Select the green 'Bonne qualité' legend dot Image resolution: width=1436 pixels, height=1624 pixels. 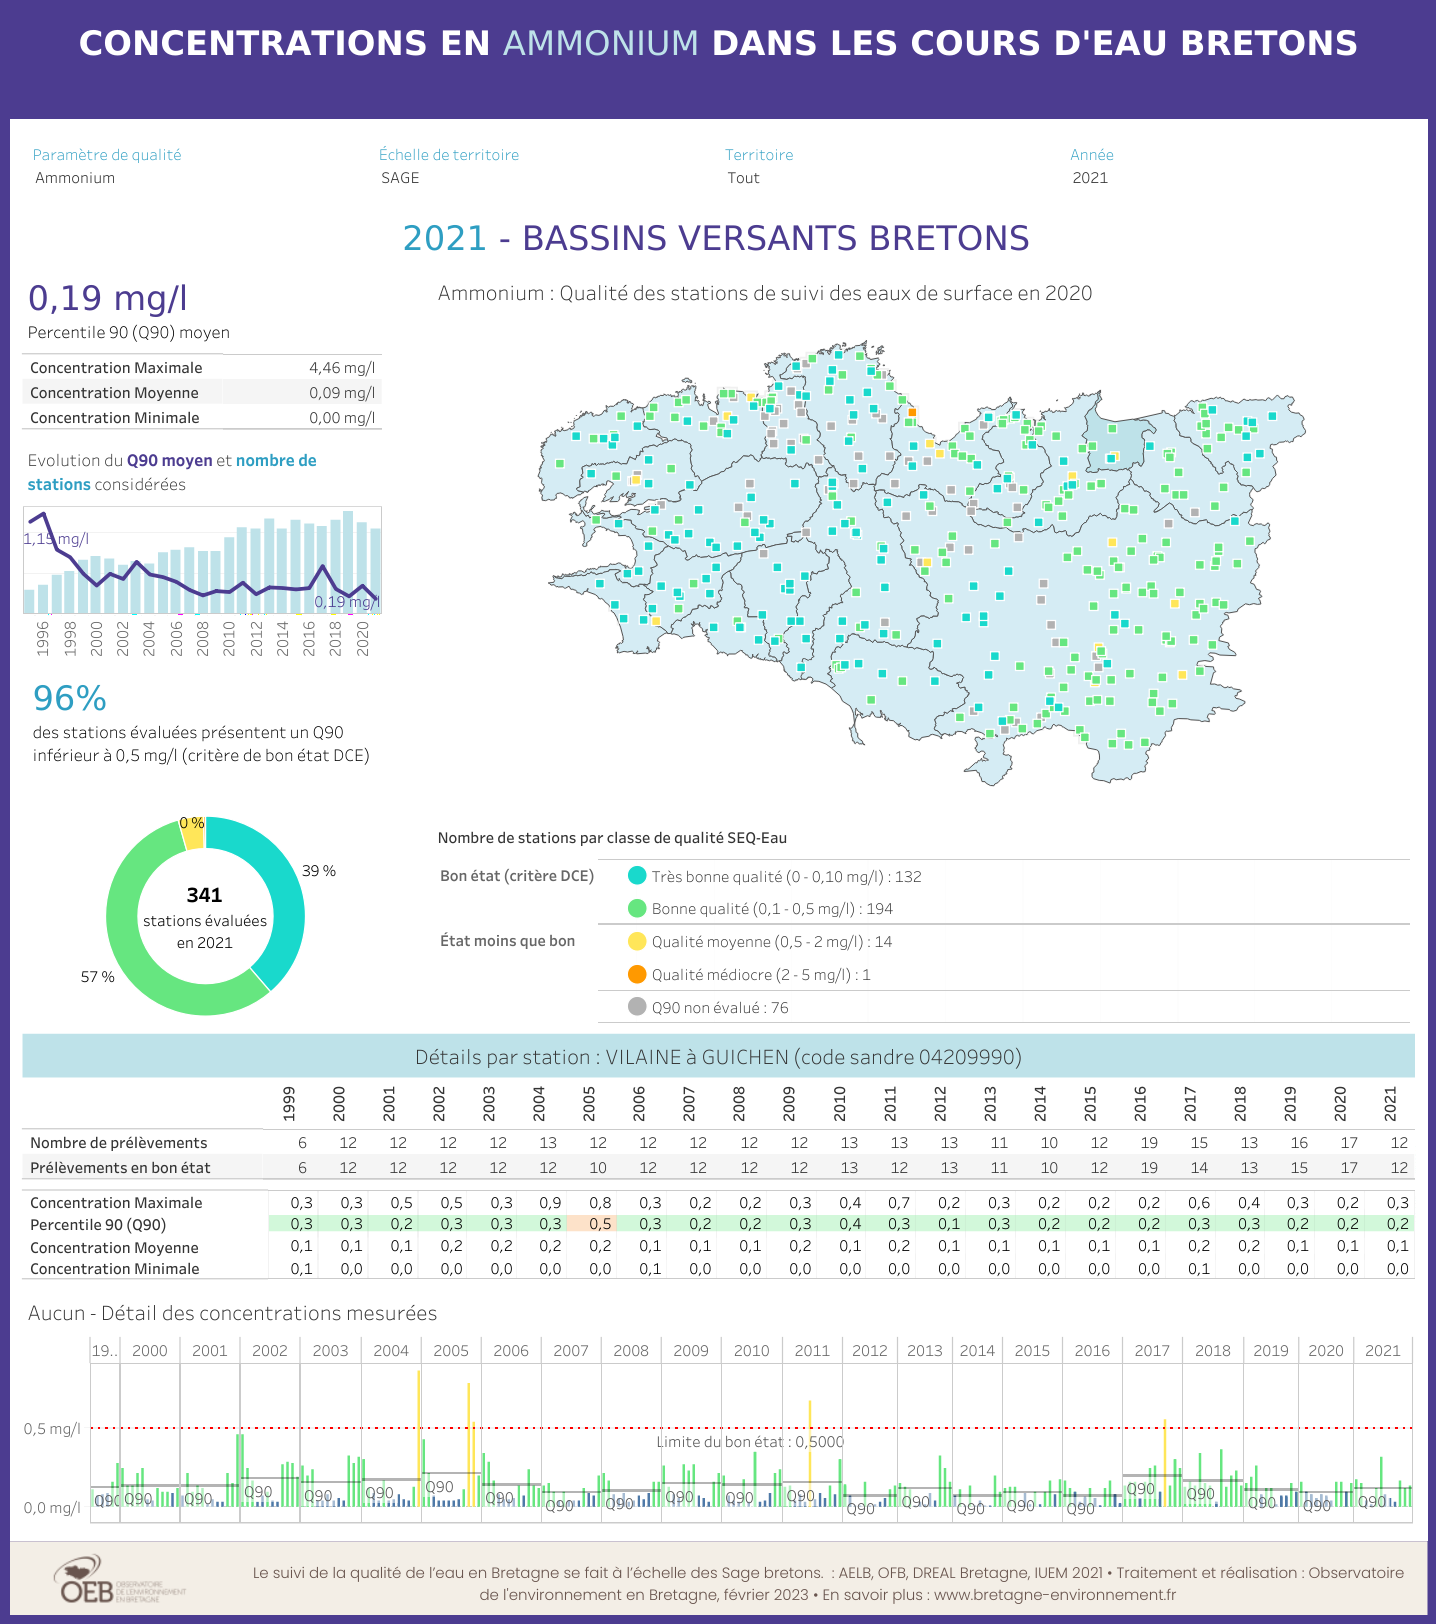(637, 909)
